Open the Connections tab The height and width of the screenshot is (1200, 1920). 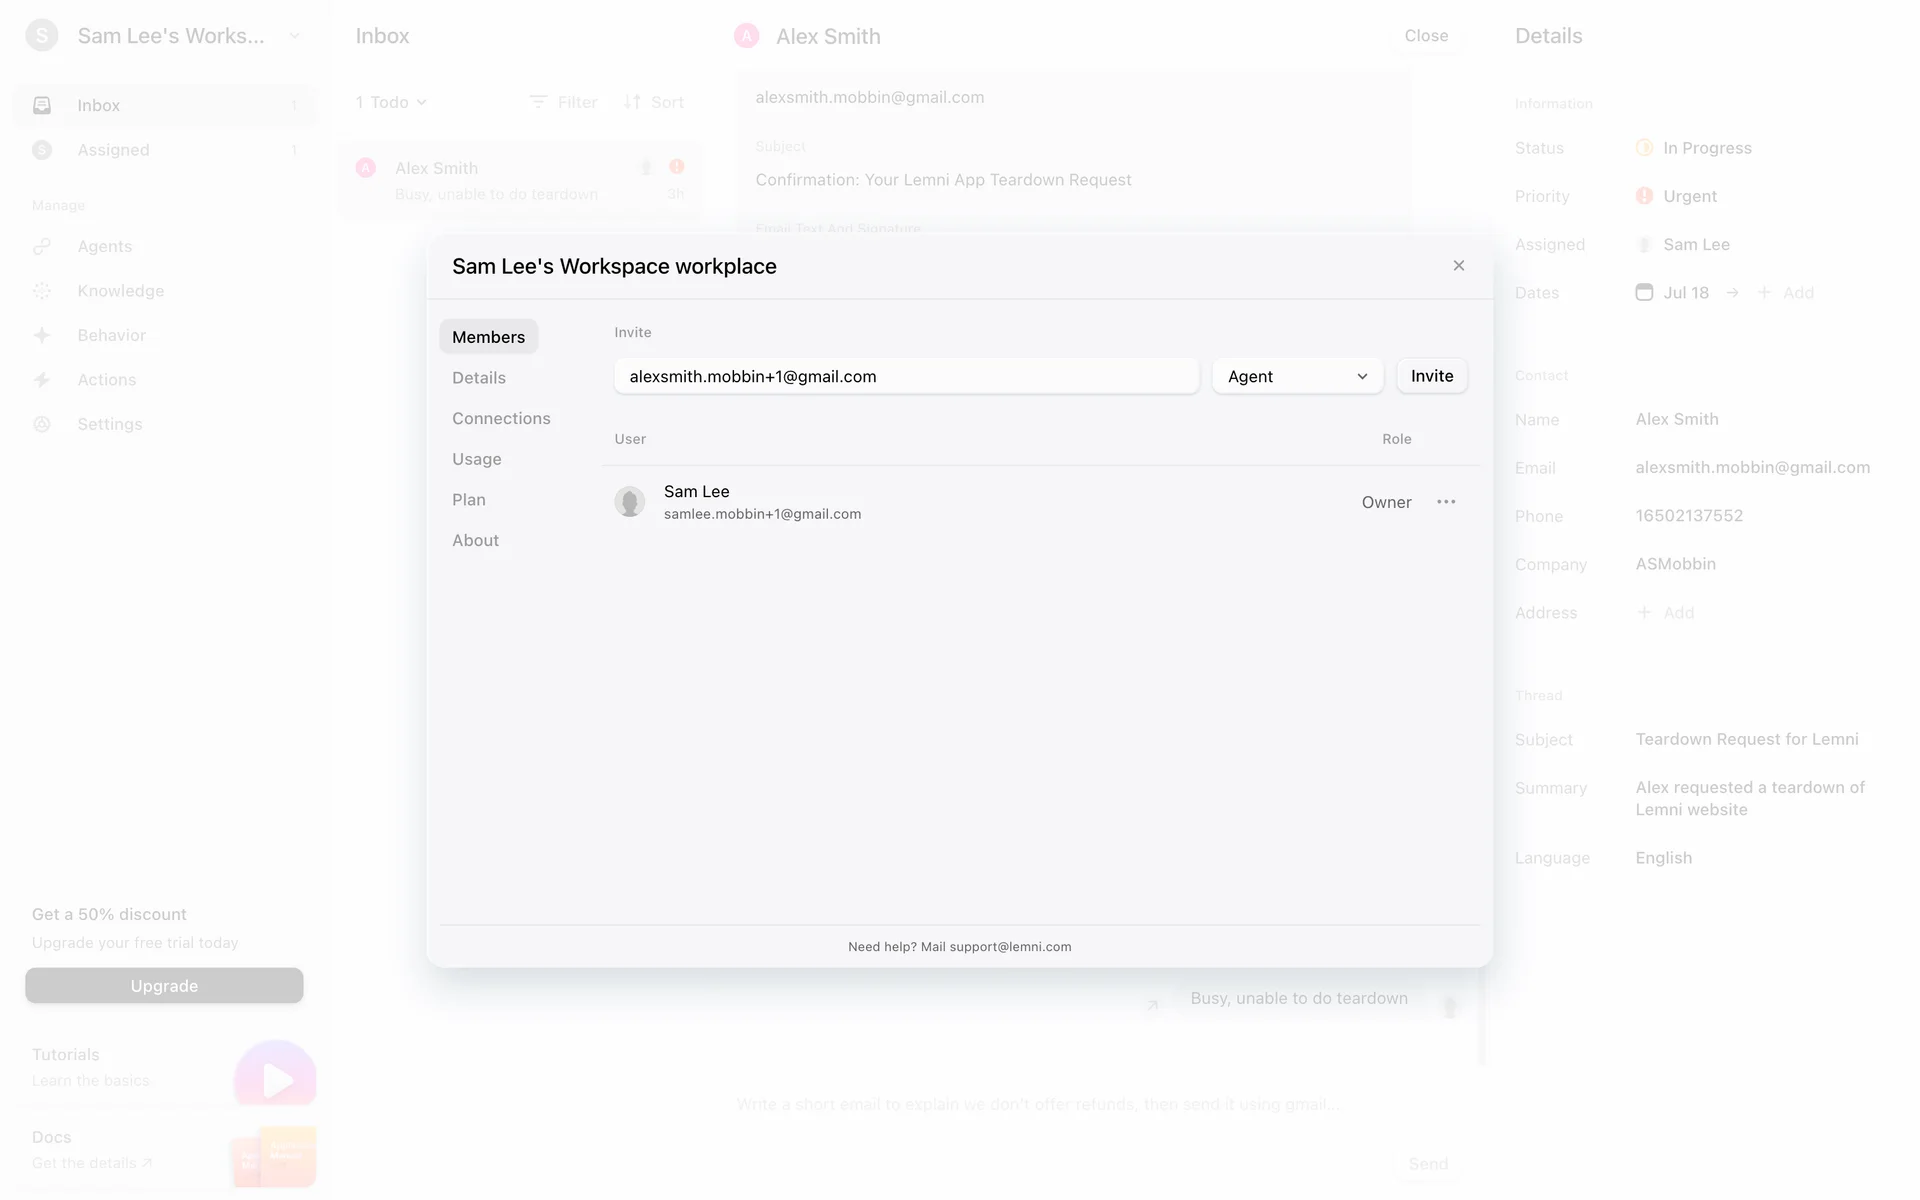[501, 418]
